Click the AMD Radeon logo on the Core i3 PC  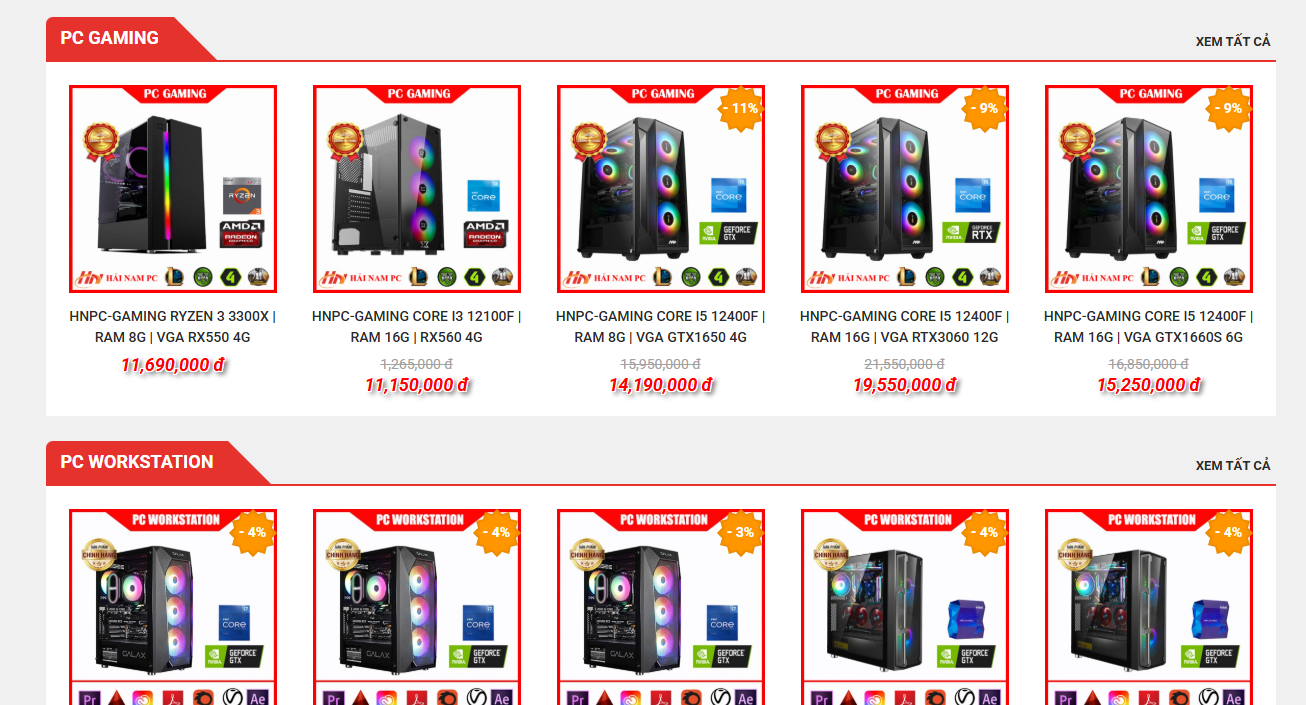[x=485, y=234]
